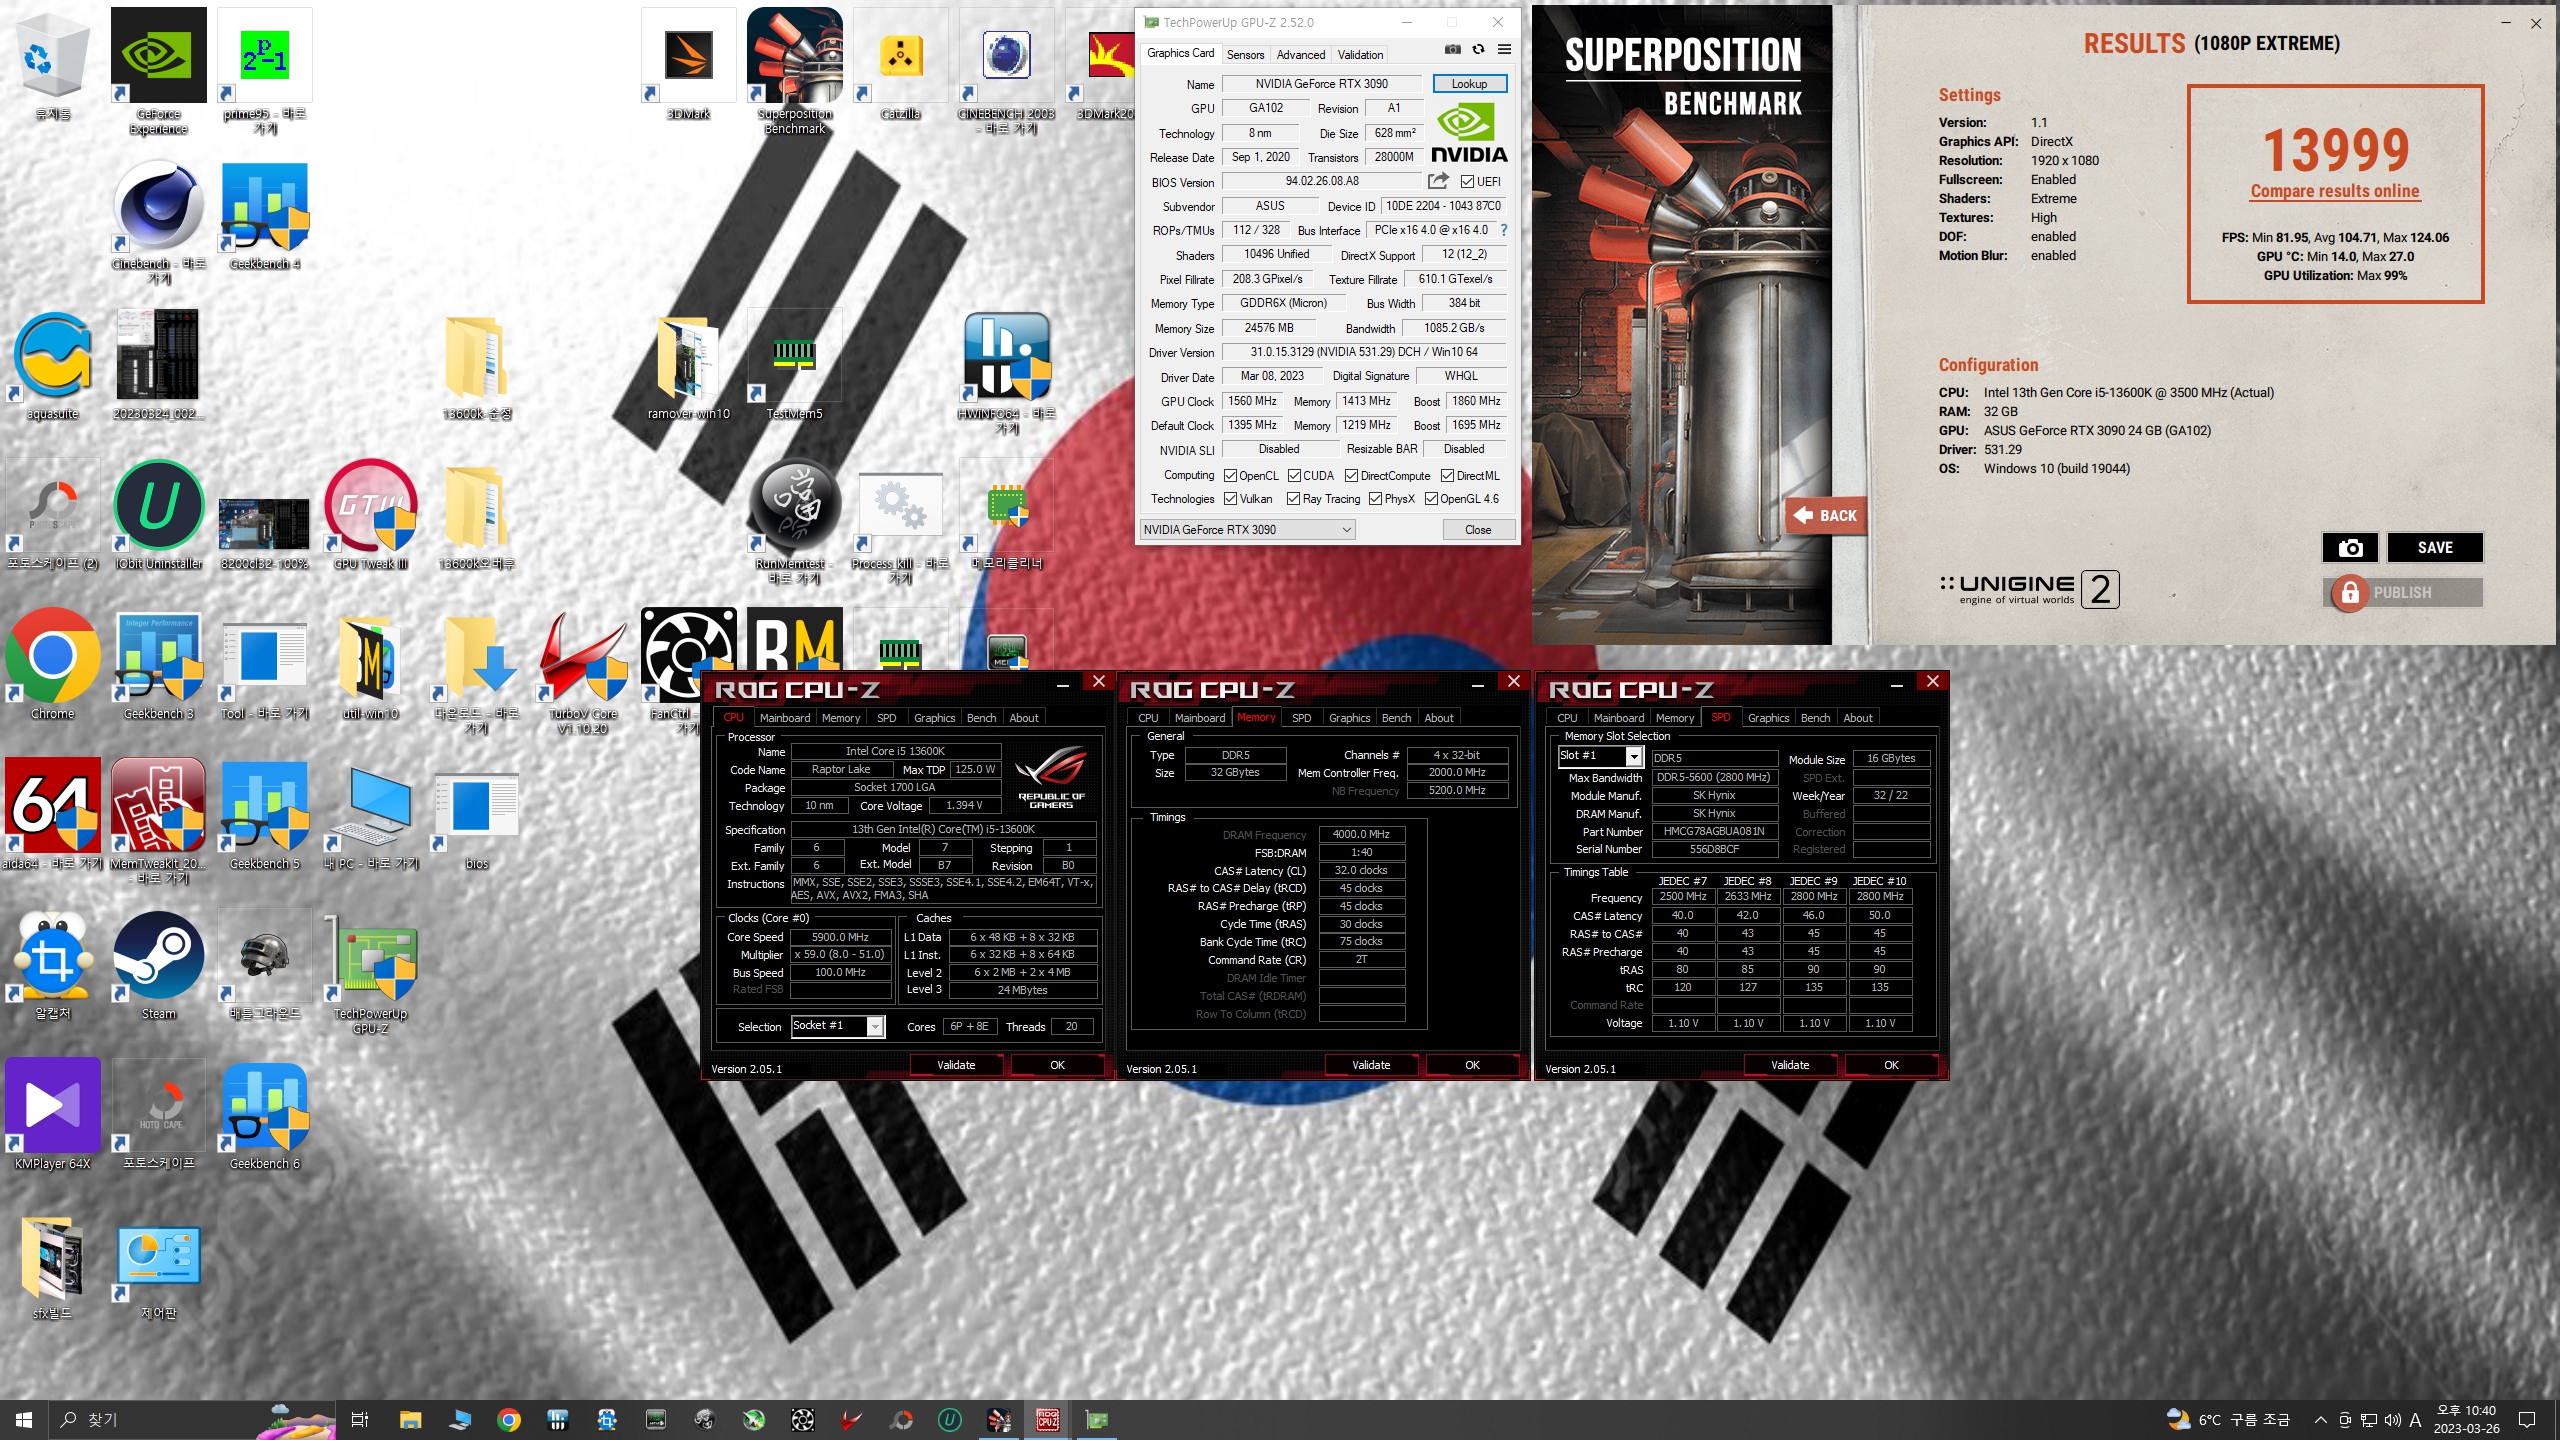Open Geekbench 6 desktop icon
2560x1440 pixels.
click(264, 1115)
